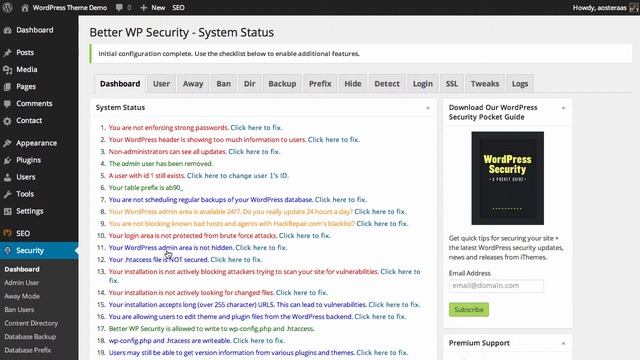Click fix link for editing theme and plugin files
Screen dimensions: 640x360
point(380,317)
